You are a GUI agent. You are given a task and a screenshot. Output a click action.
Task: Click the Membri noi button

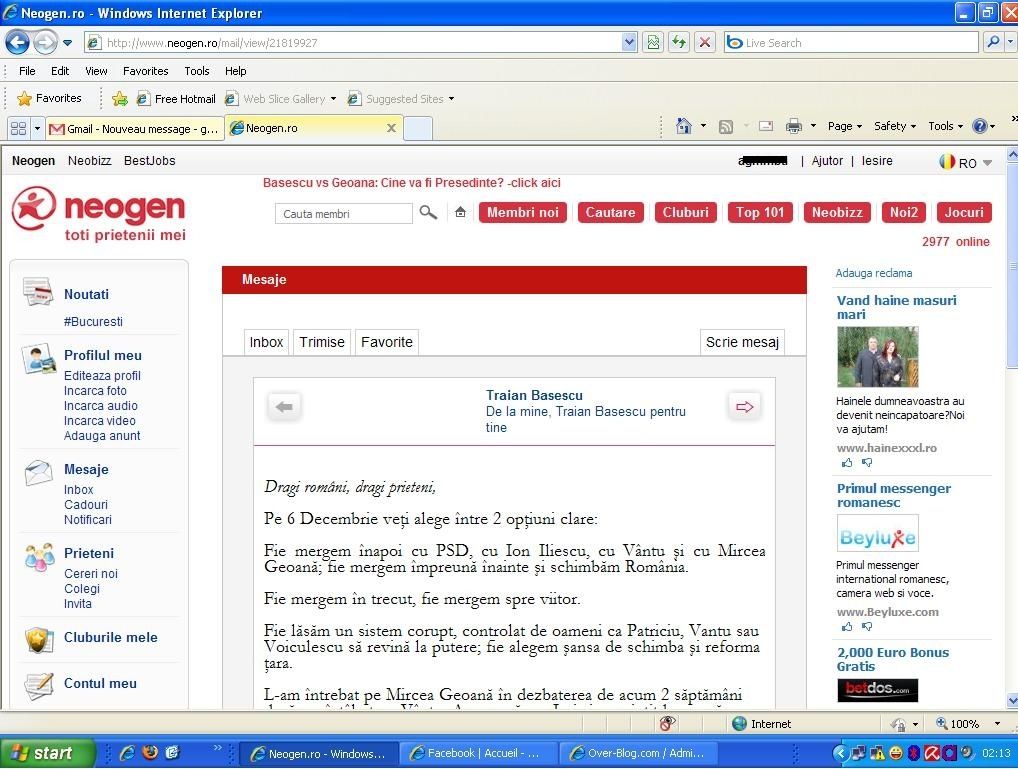(x=523, y=212)
